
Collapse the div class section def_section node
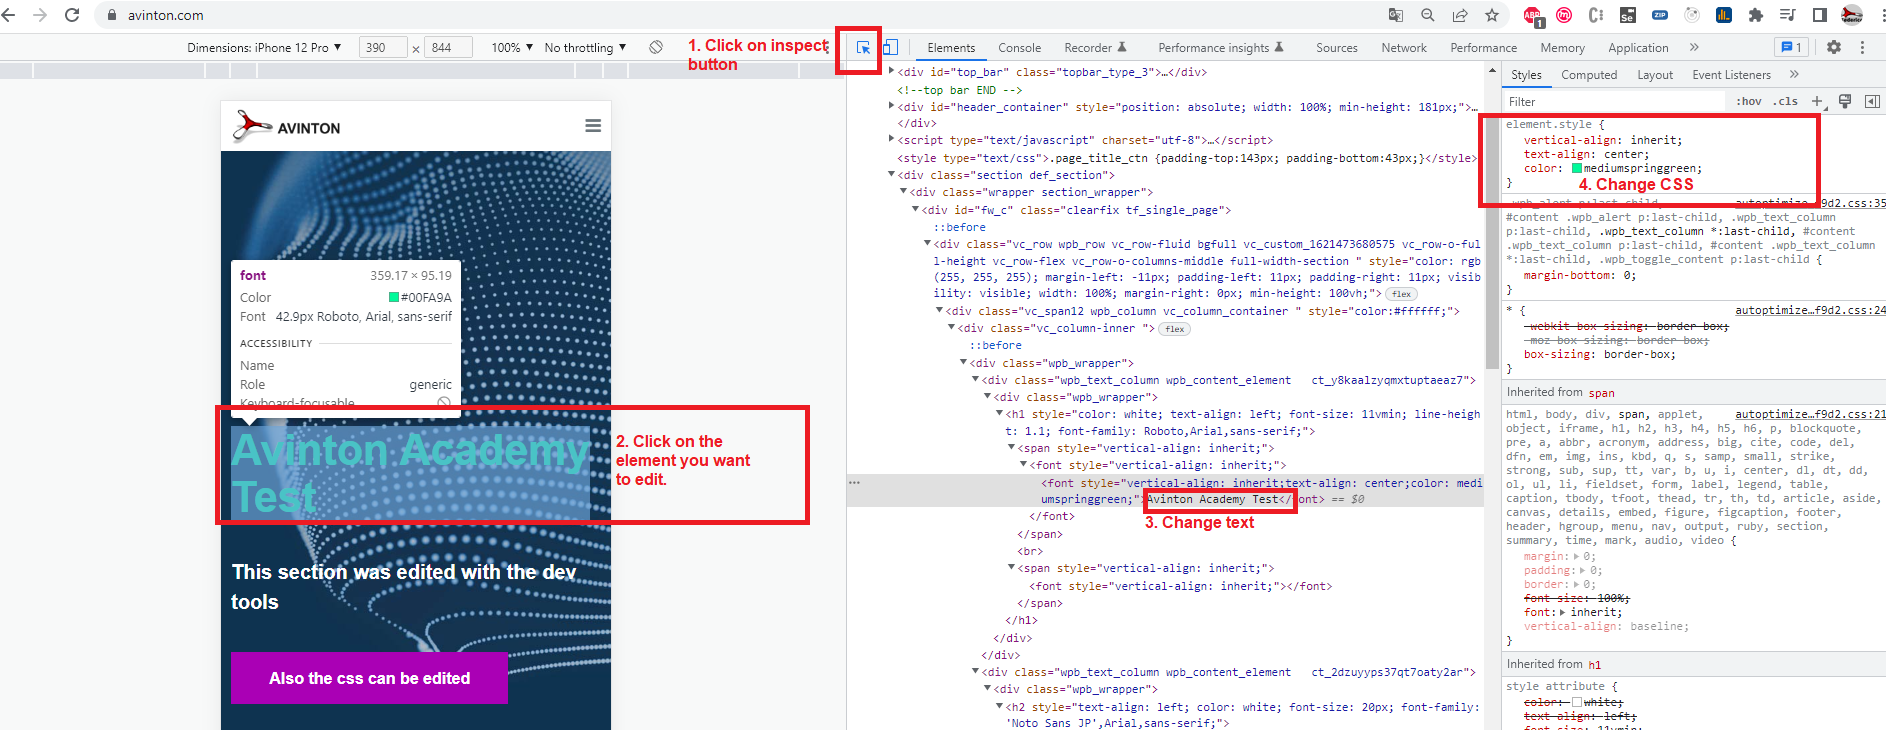click(892, 175)
